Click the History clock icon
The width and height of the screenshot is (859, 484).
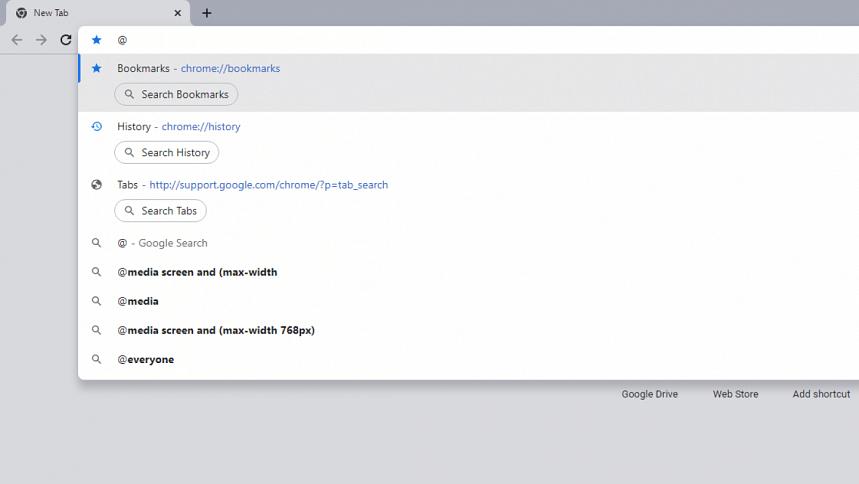click(96, 127)
